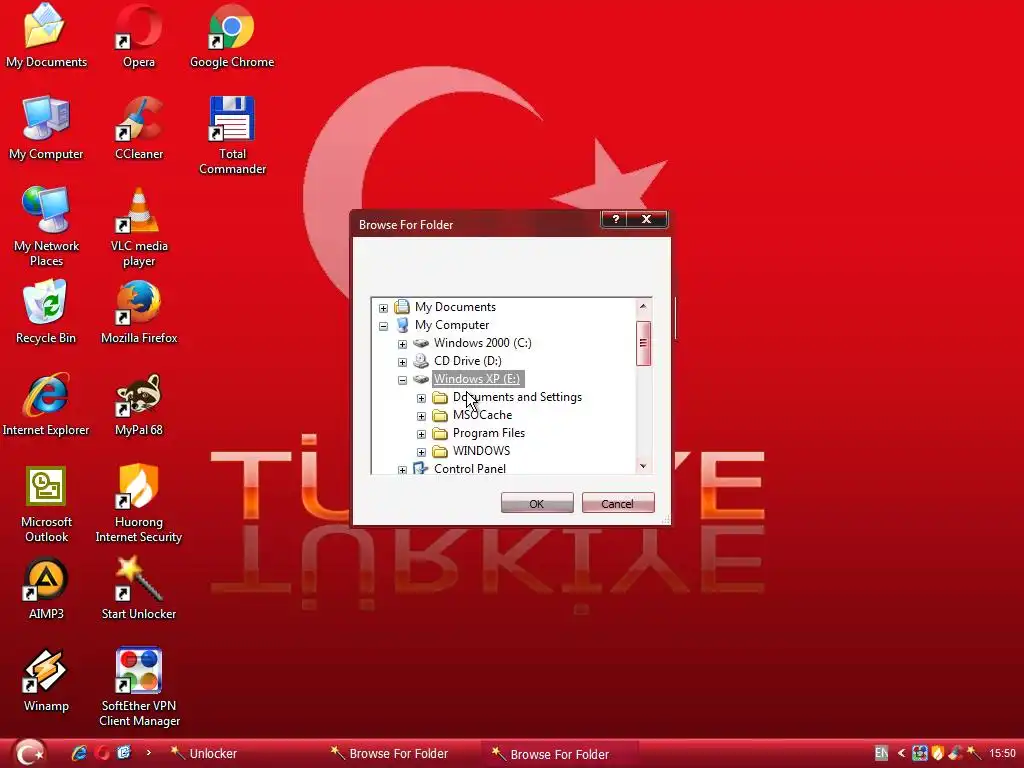
Task: Open the My Documents desktop icon
Action: 46,36
